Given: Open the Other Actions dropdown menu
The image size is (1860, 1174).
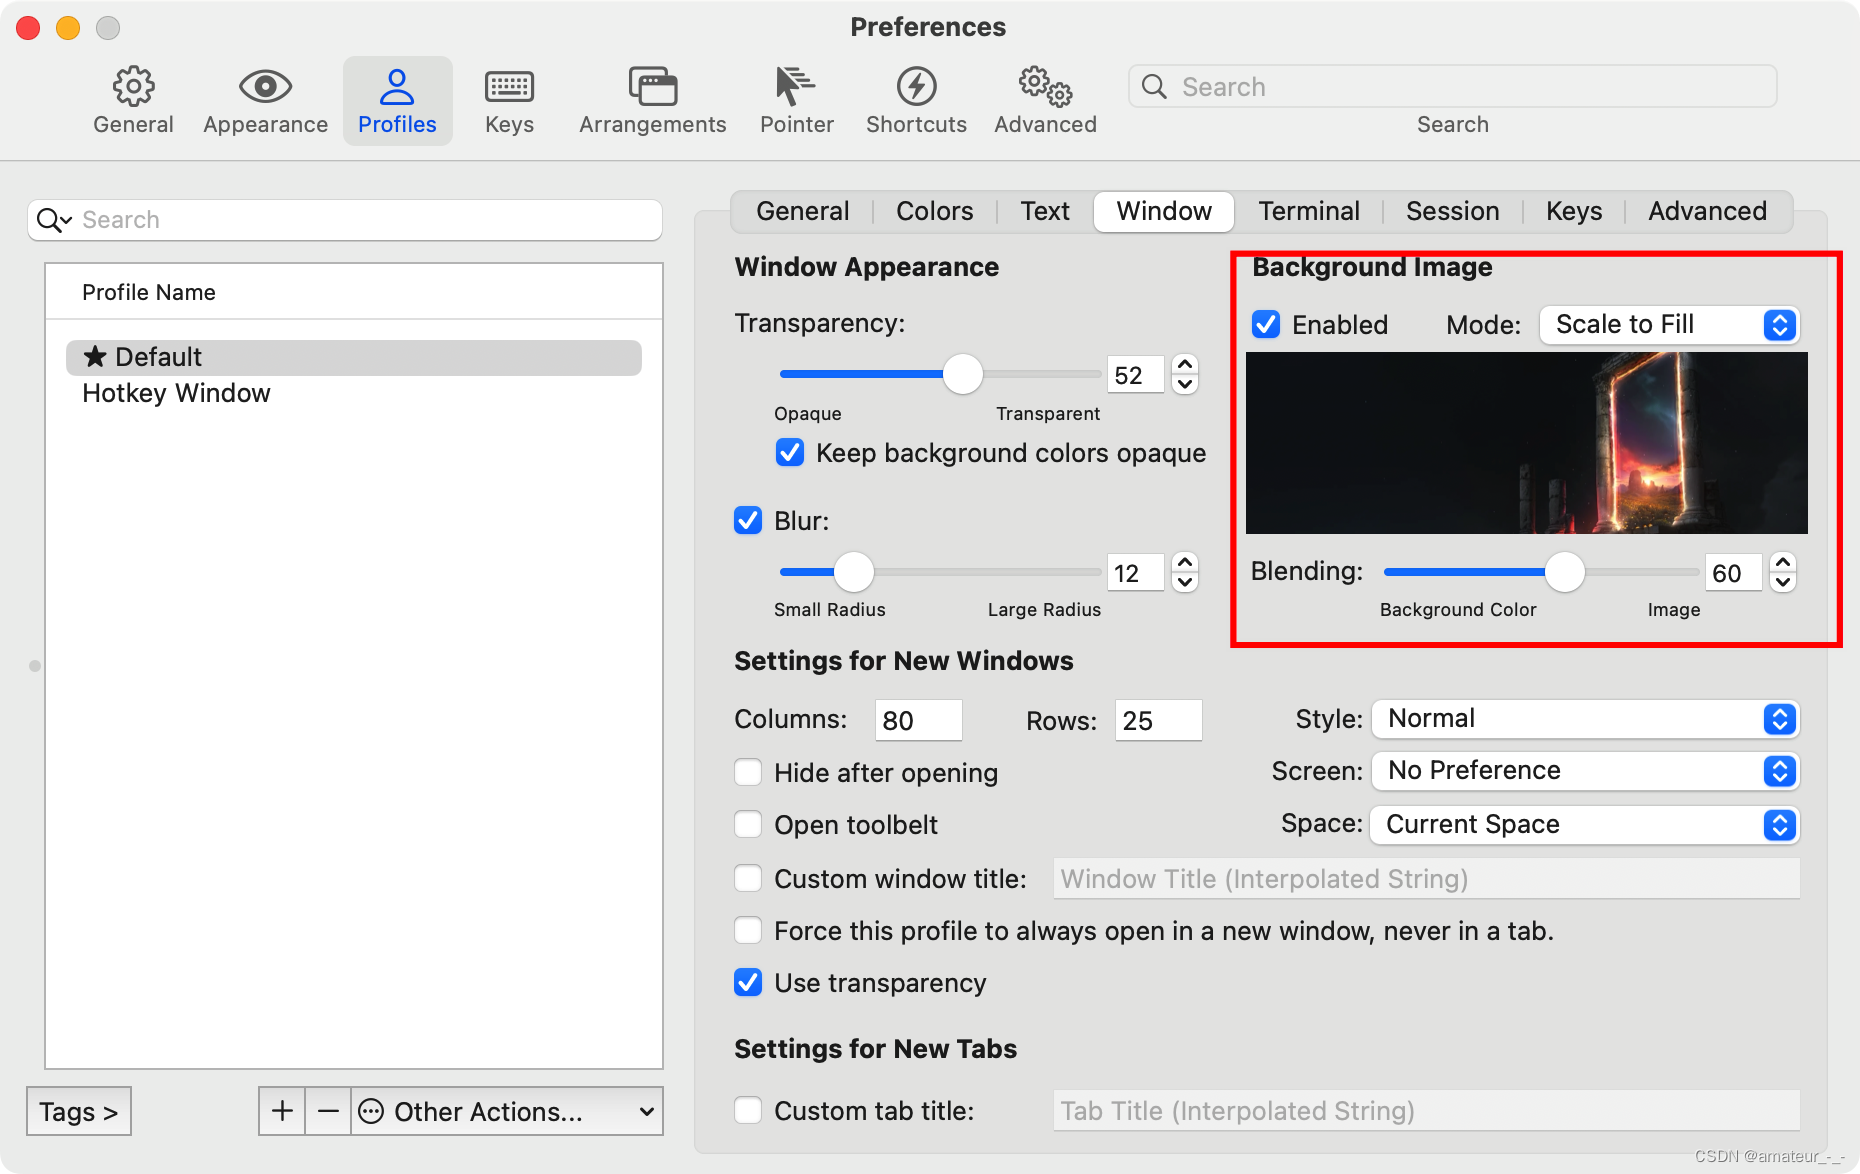Looking at the screenshot, I should (x=507, y=1111).
